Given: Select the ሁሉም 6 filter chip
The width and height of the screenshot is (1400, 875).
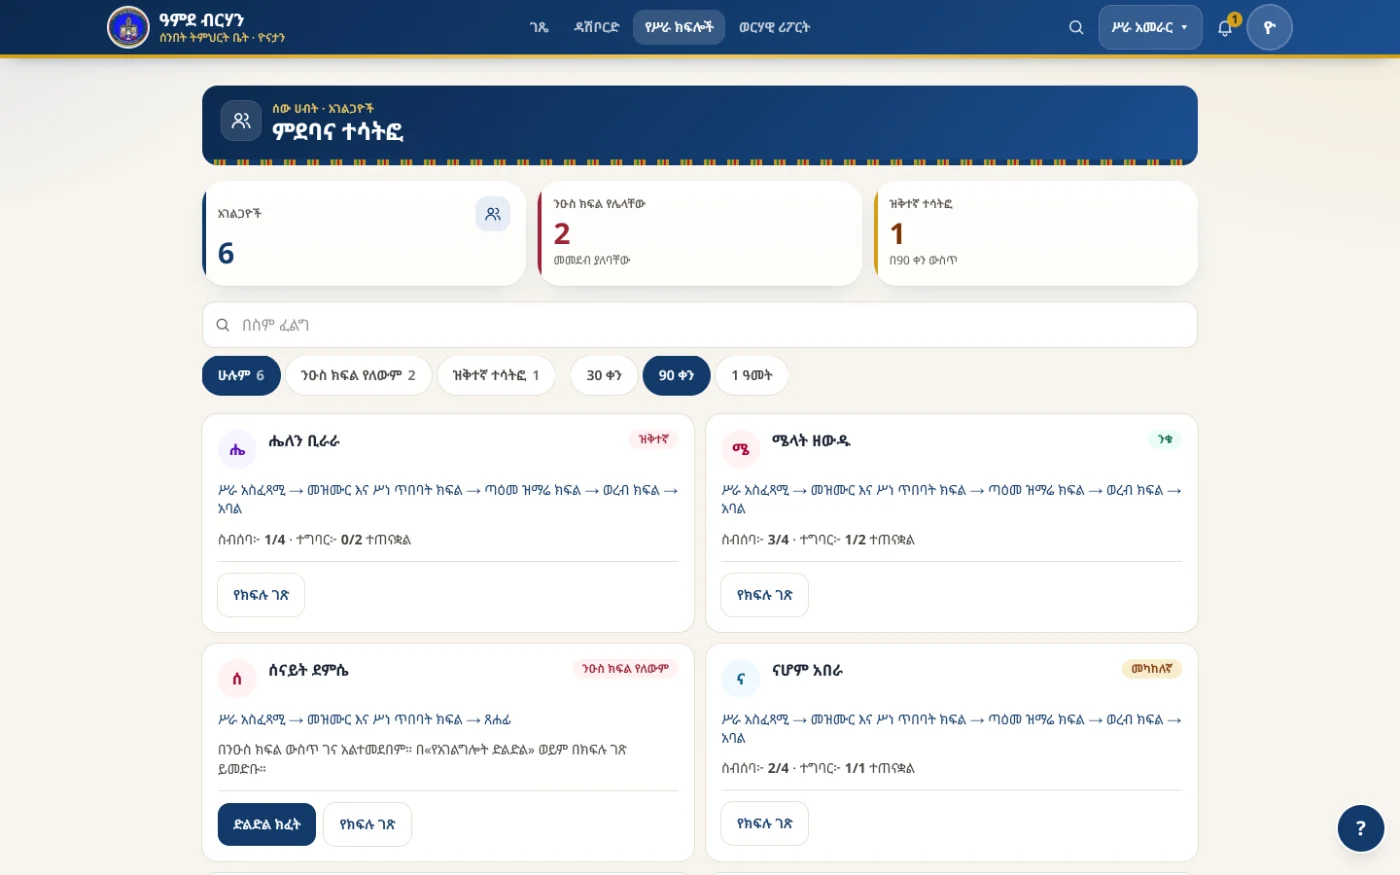Looking at the screenshot, I should (x=241, y=375).
